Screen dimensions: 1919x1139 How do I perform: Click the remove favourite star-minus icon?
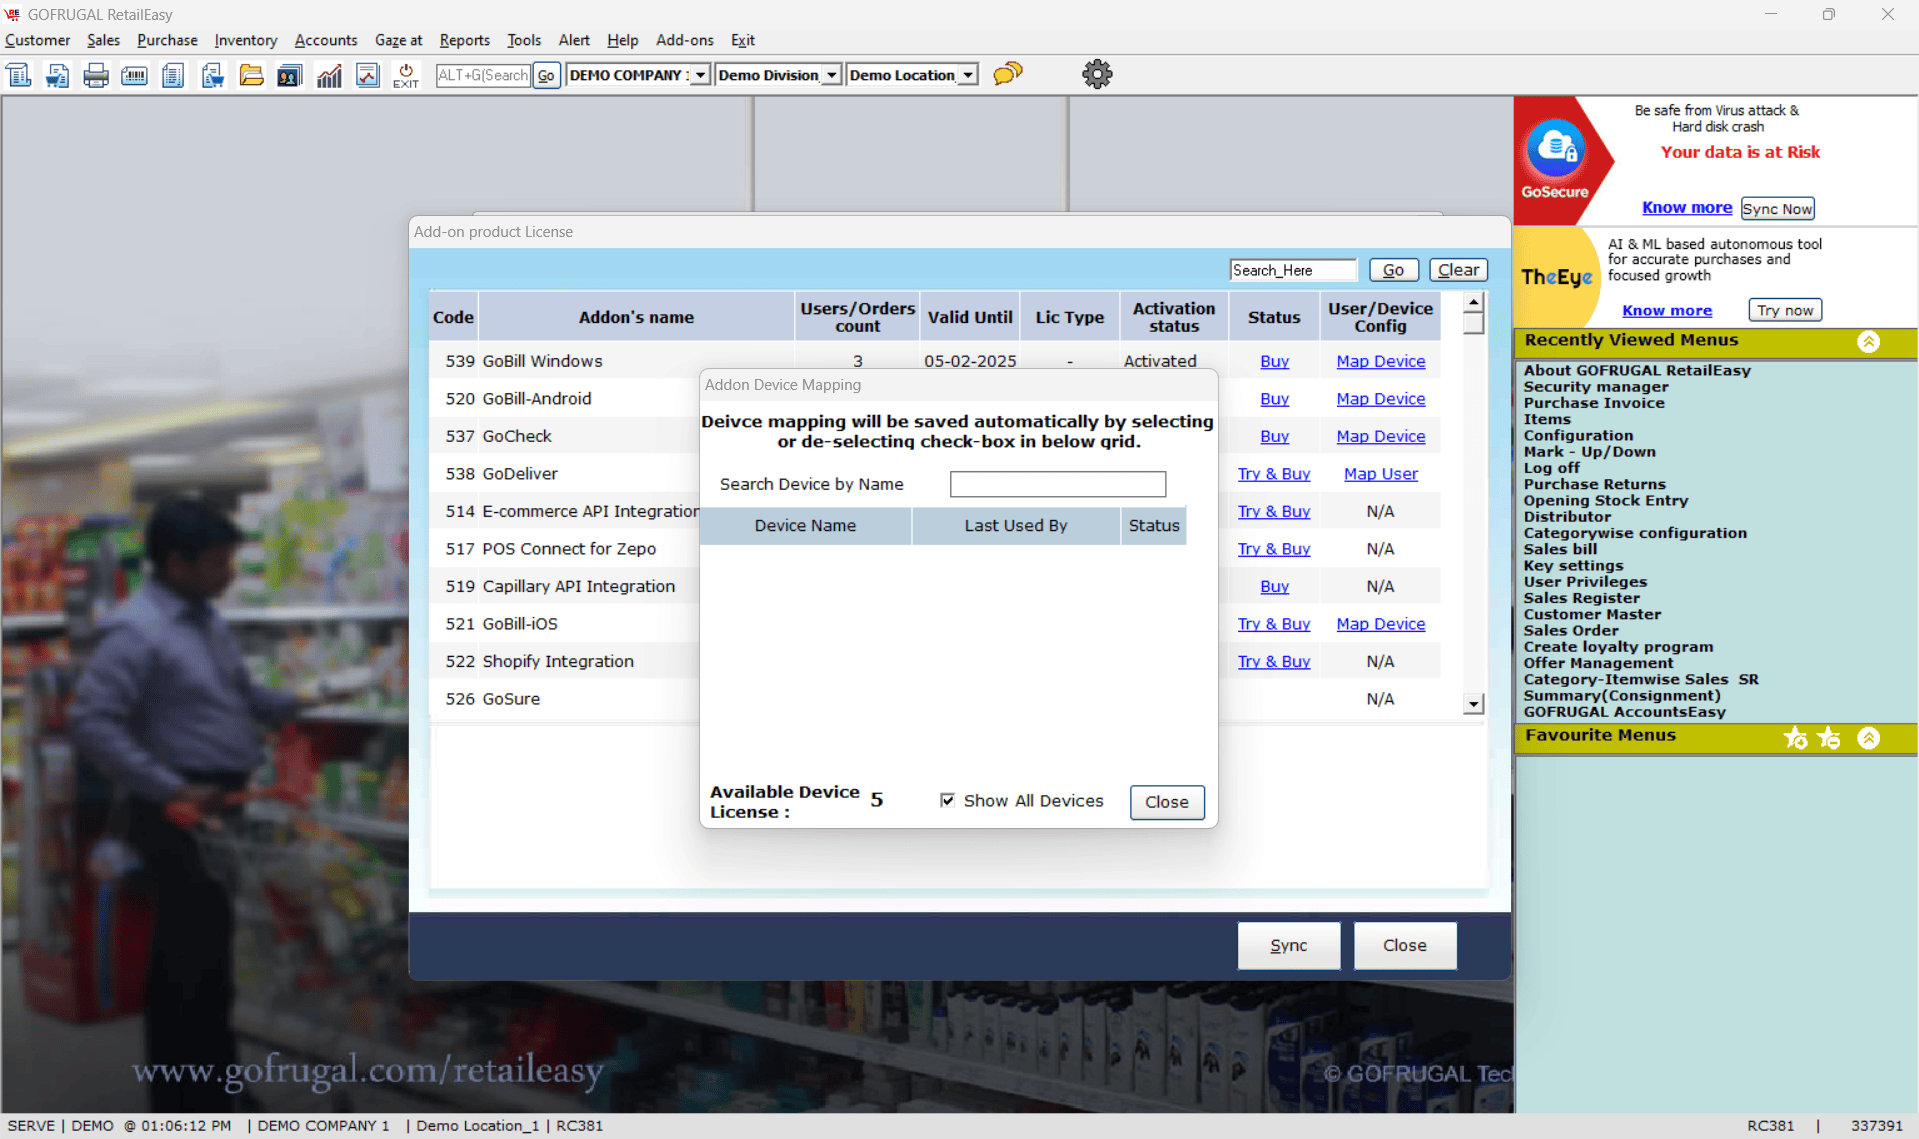coord(1829,738)
